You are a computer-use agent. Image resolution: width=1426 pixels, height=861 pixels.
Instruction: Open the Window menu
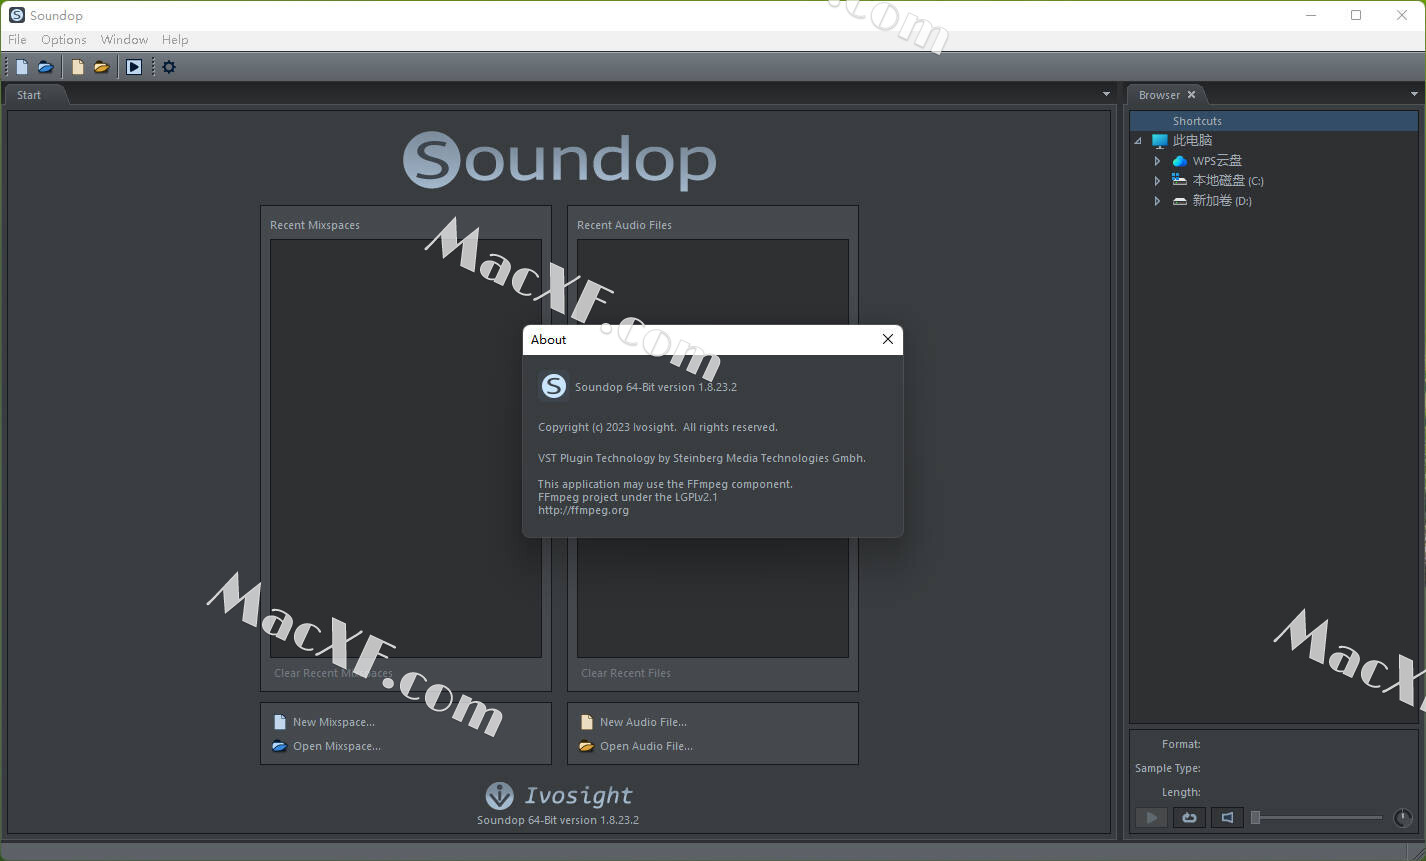coord(124,40)
